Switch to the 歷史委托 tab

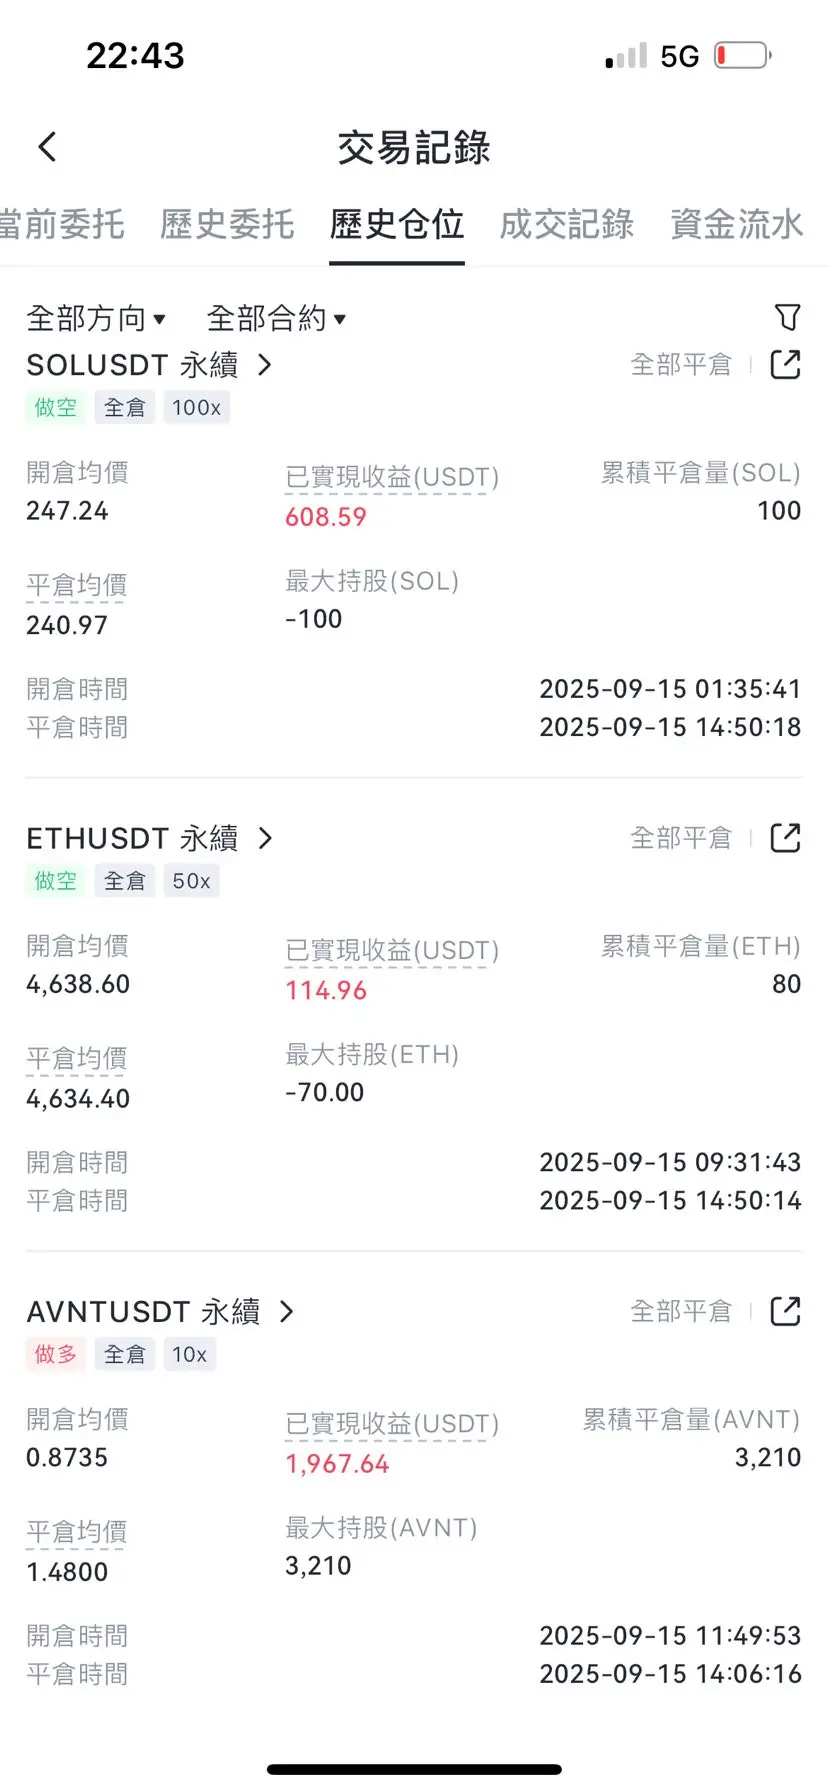click(227, 224)
